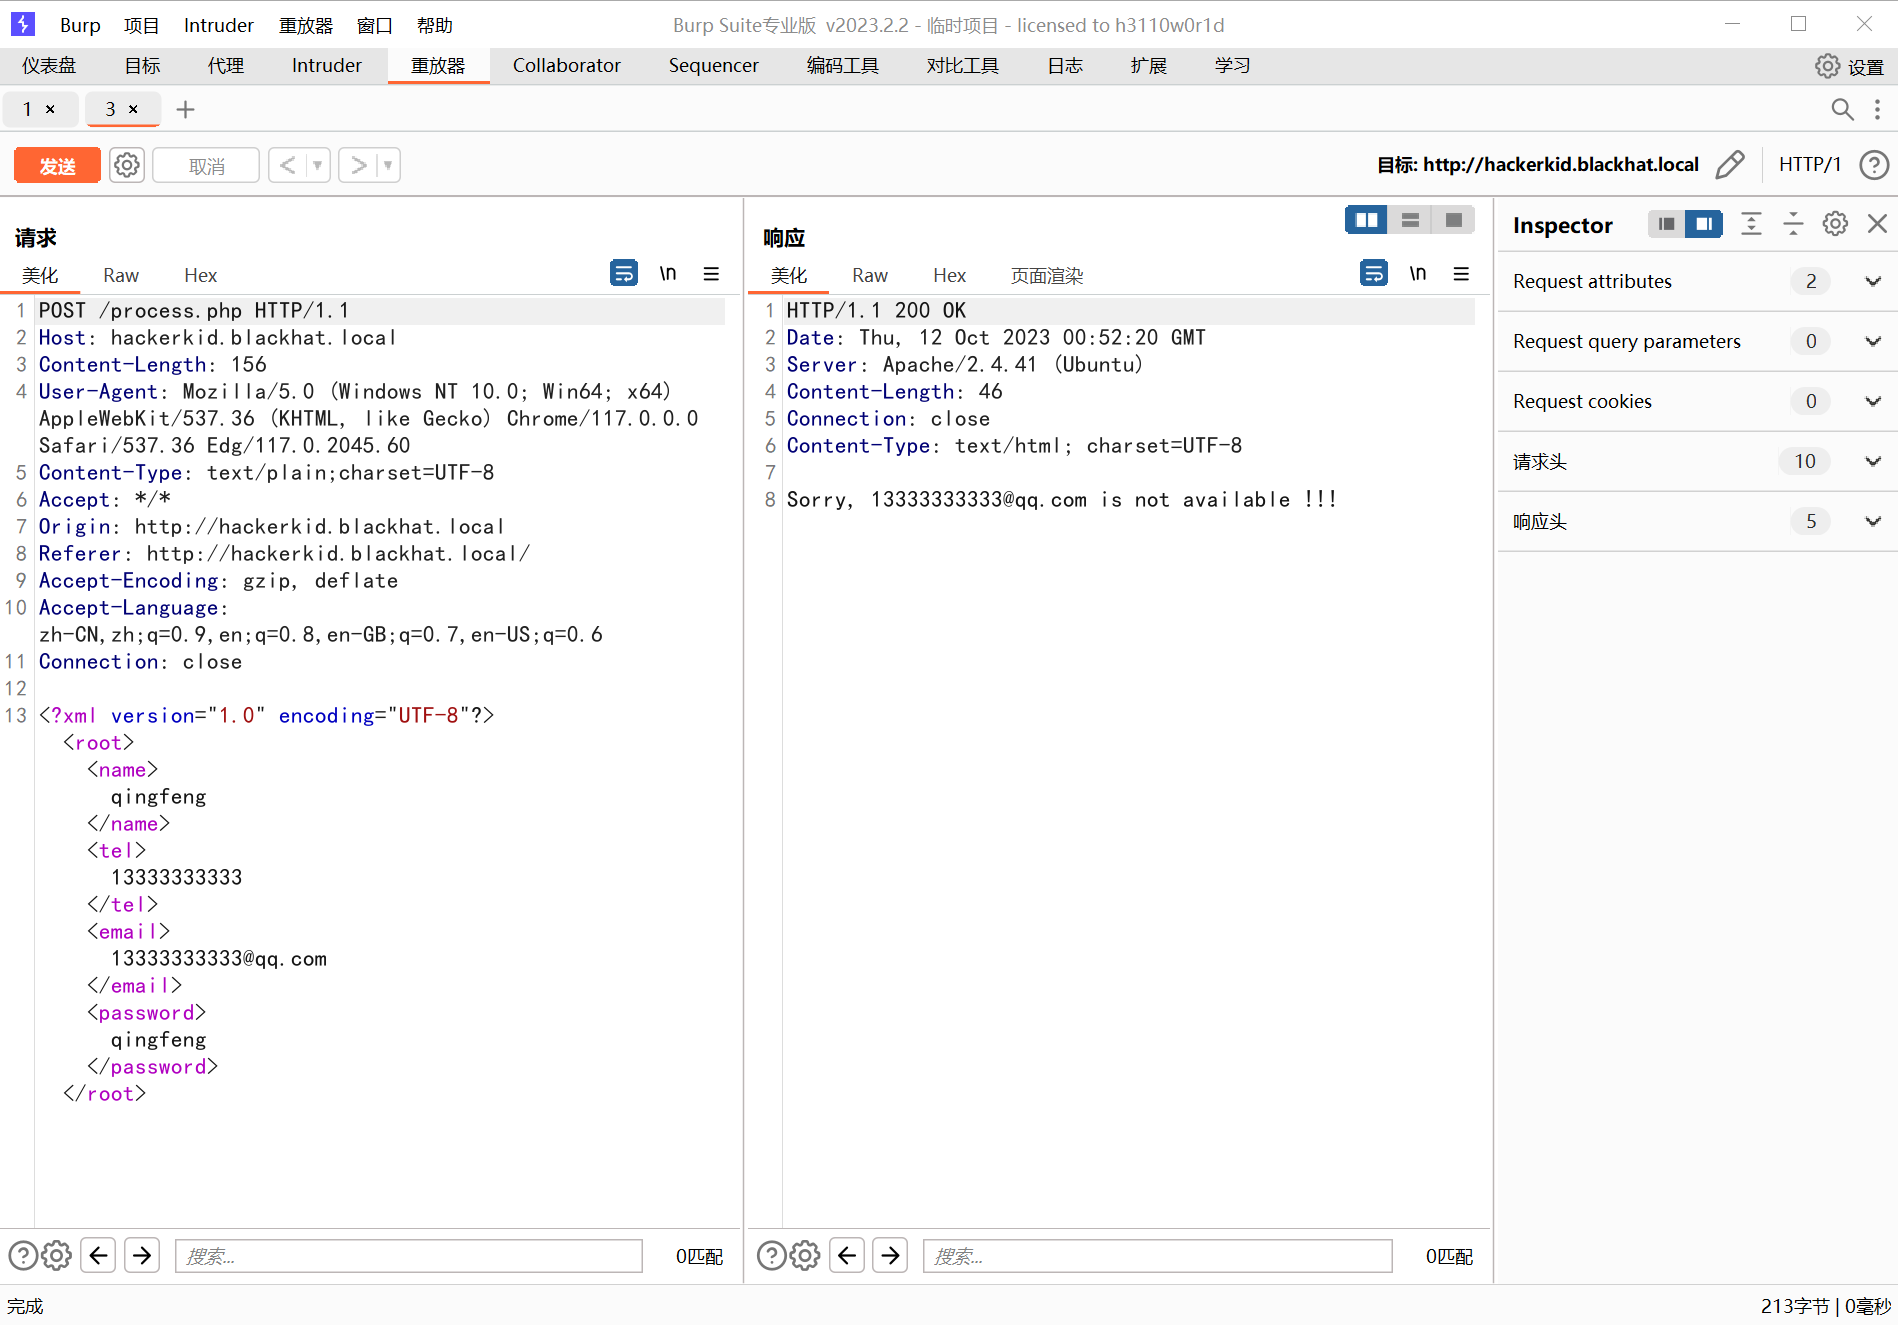Open response 页面渲染 render tab
The width and height of the screenshot is (1898, 1325).
(1047, 275)
